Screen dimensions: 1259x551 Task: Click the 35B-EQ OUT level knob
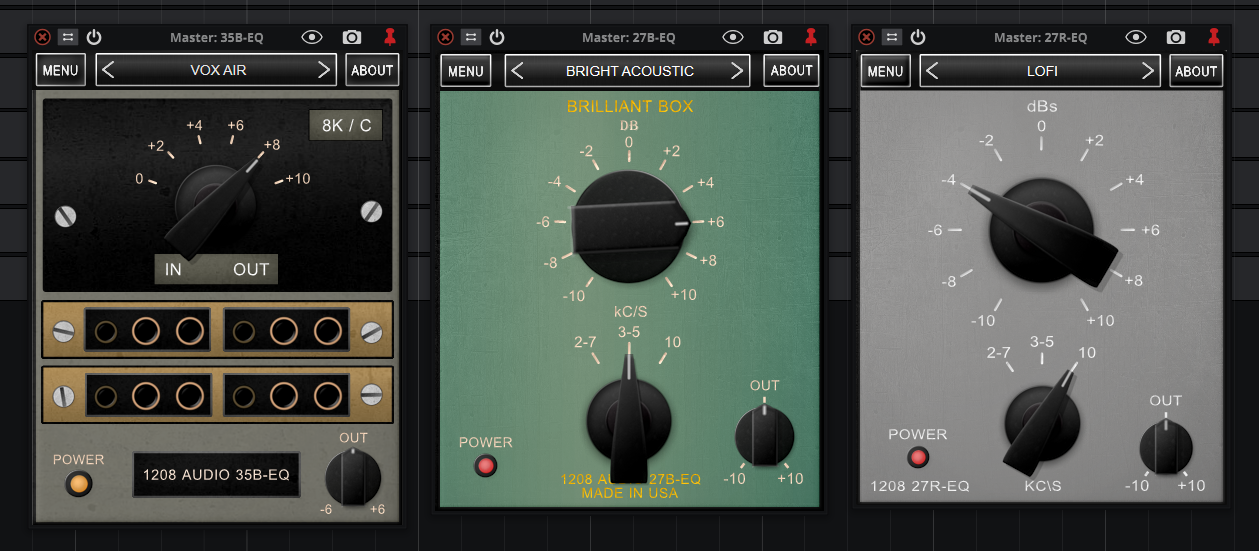(x=353, y=476)
